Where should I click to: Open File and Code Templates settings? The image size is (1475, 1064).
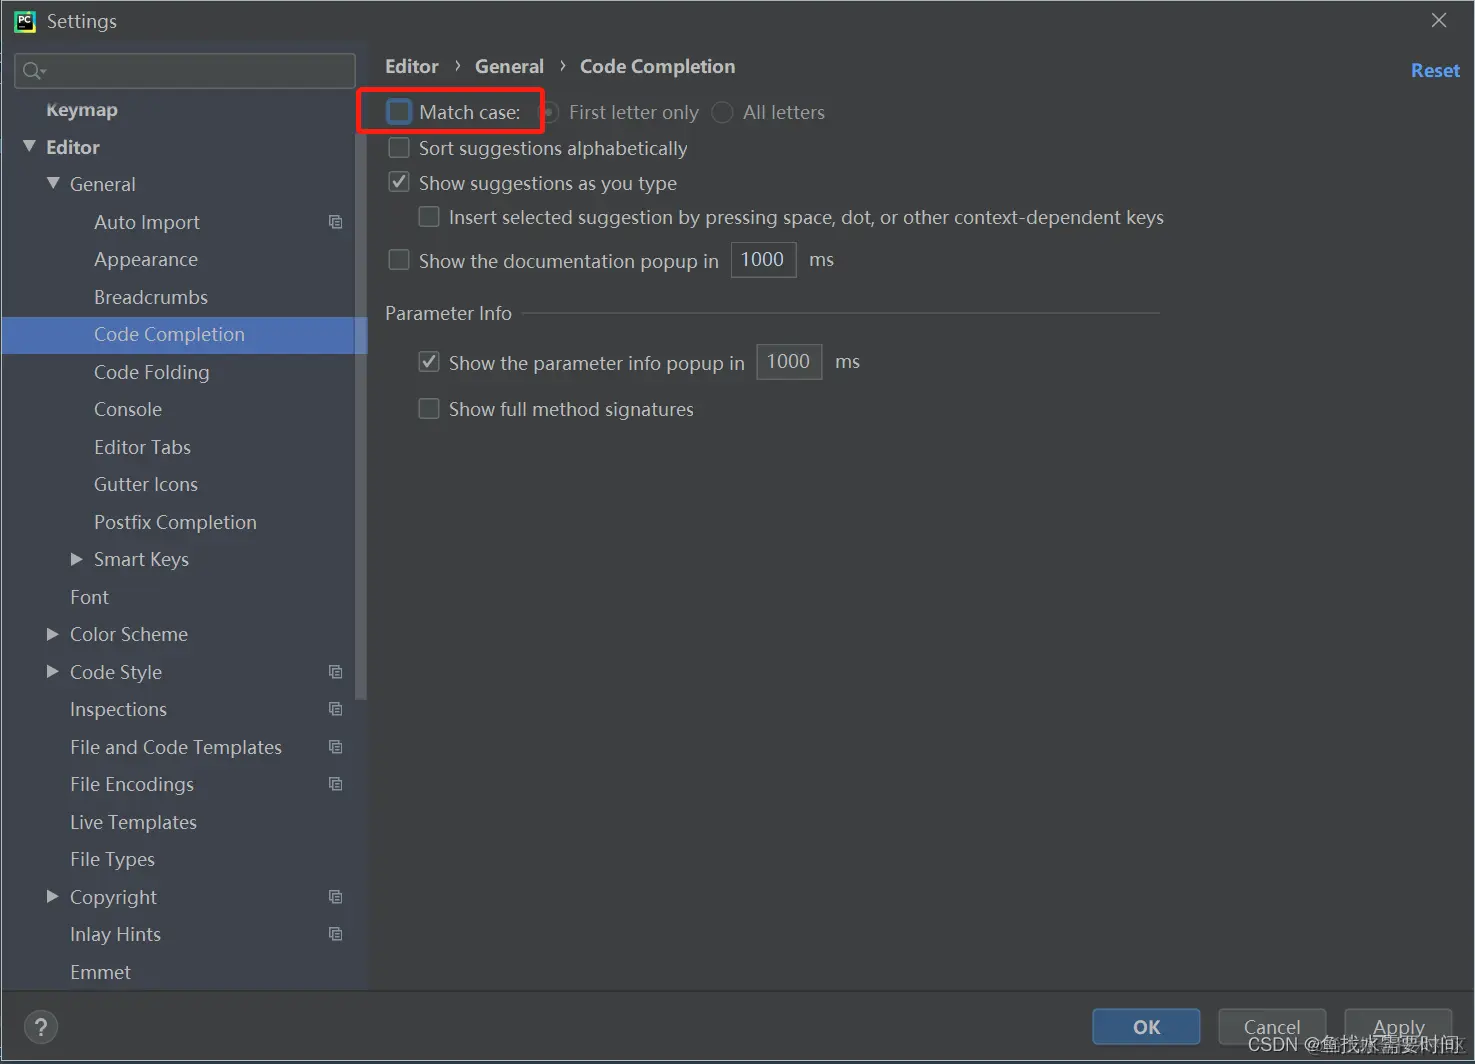point(176,747)
